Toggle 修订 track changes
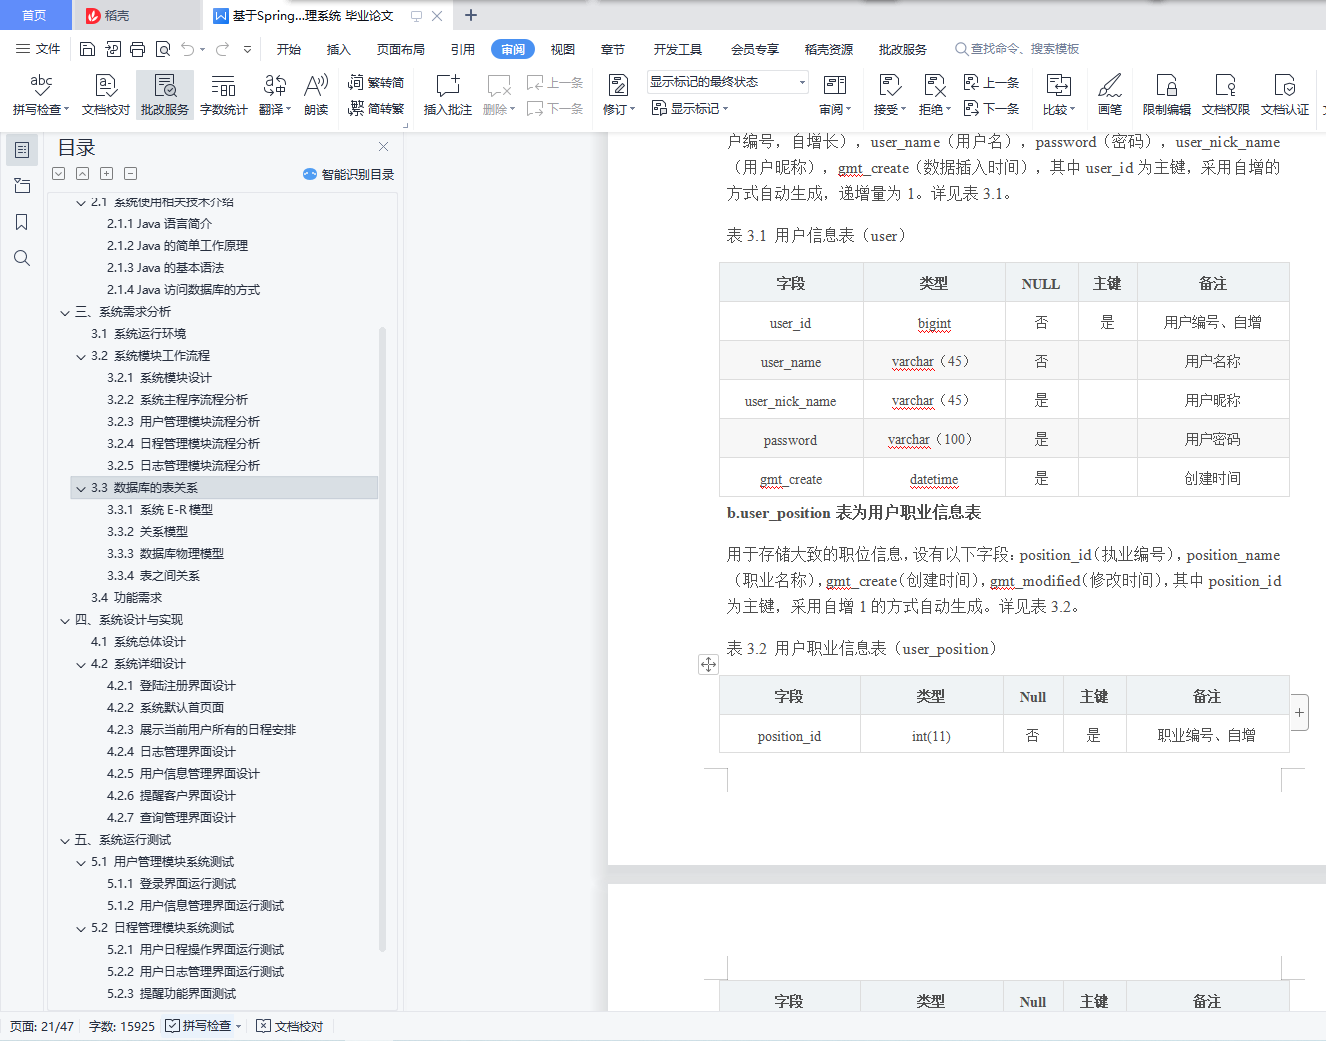 [x=618, y=95]
